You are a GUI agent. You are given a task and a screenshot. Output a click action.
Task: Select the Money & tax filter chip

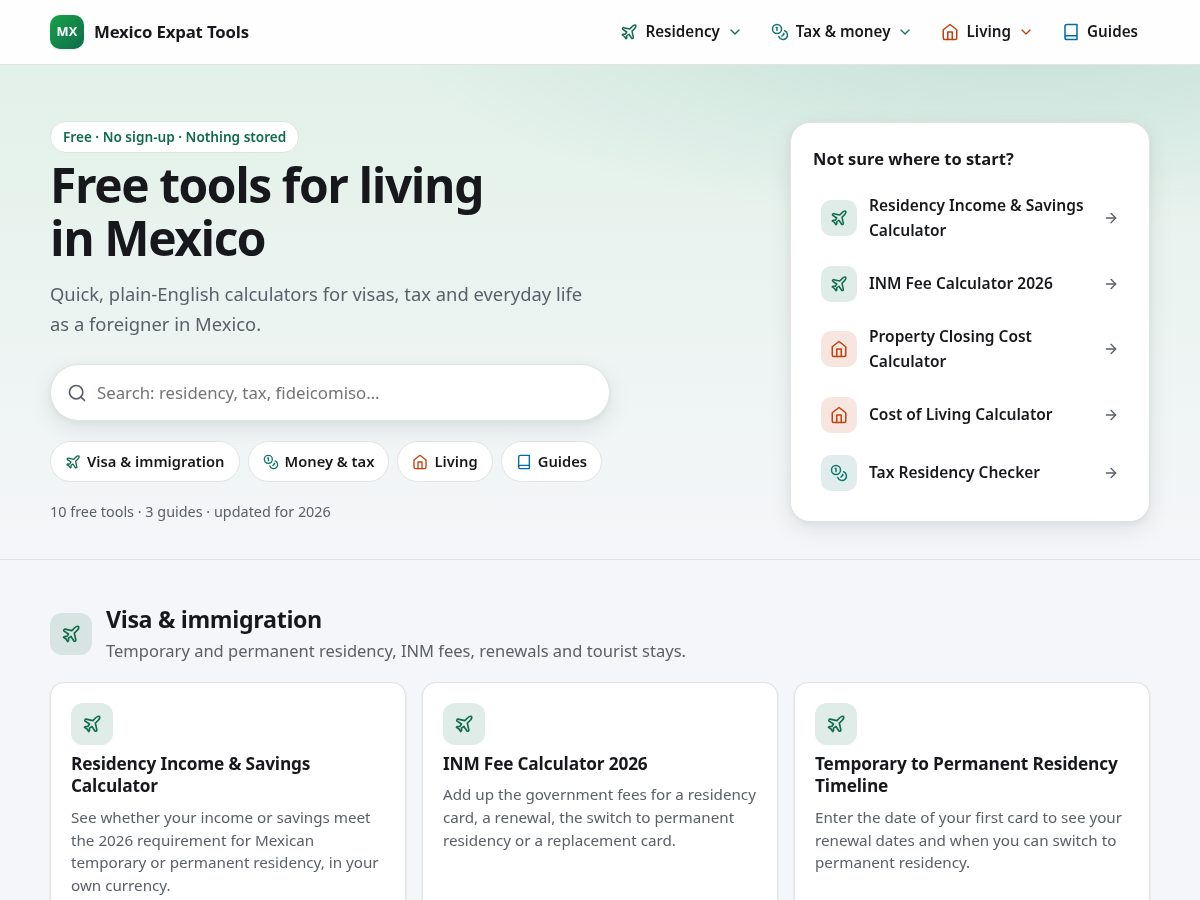(x=318, y=462)
